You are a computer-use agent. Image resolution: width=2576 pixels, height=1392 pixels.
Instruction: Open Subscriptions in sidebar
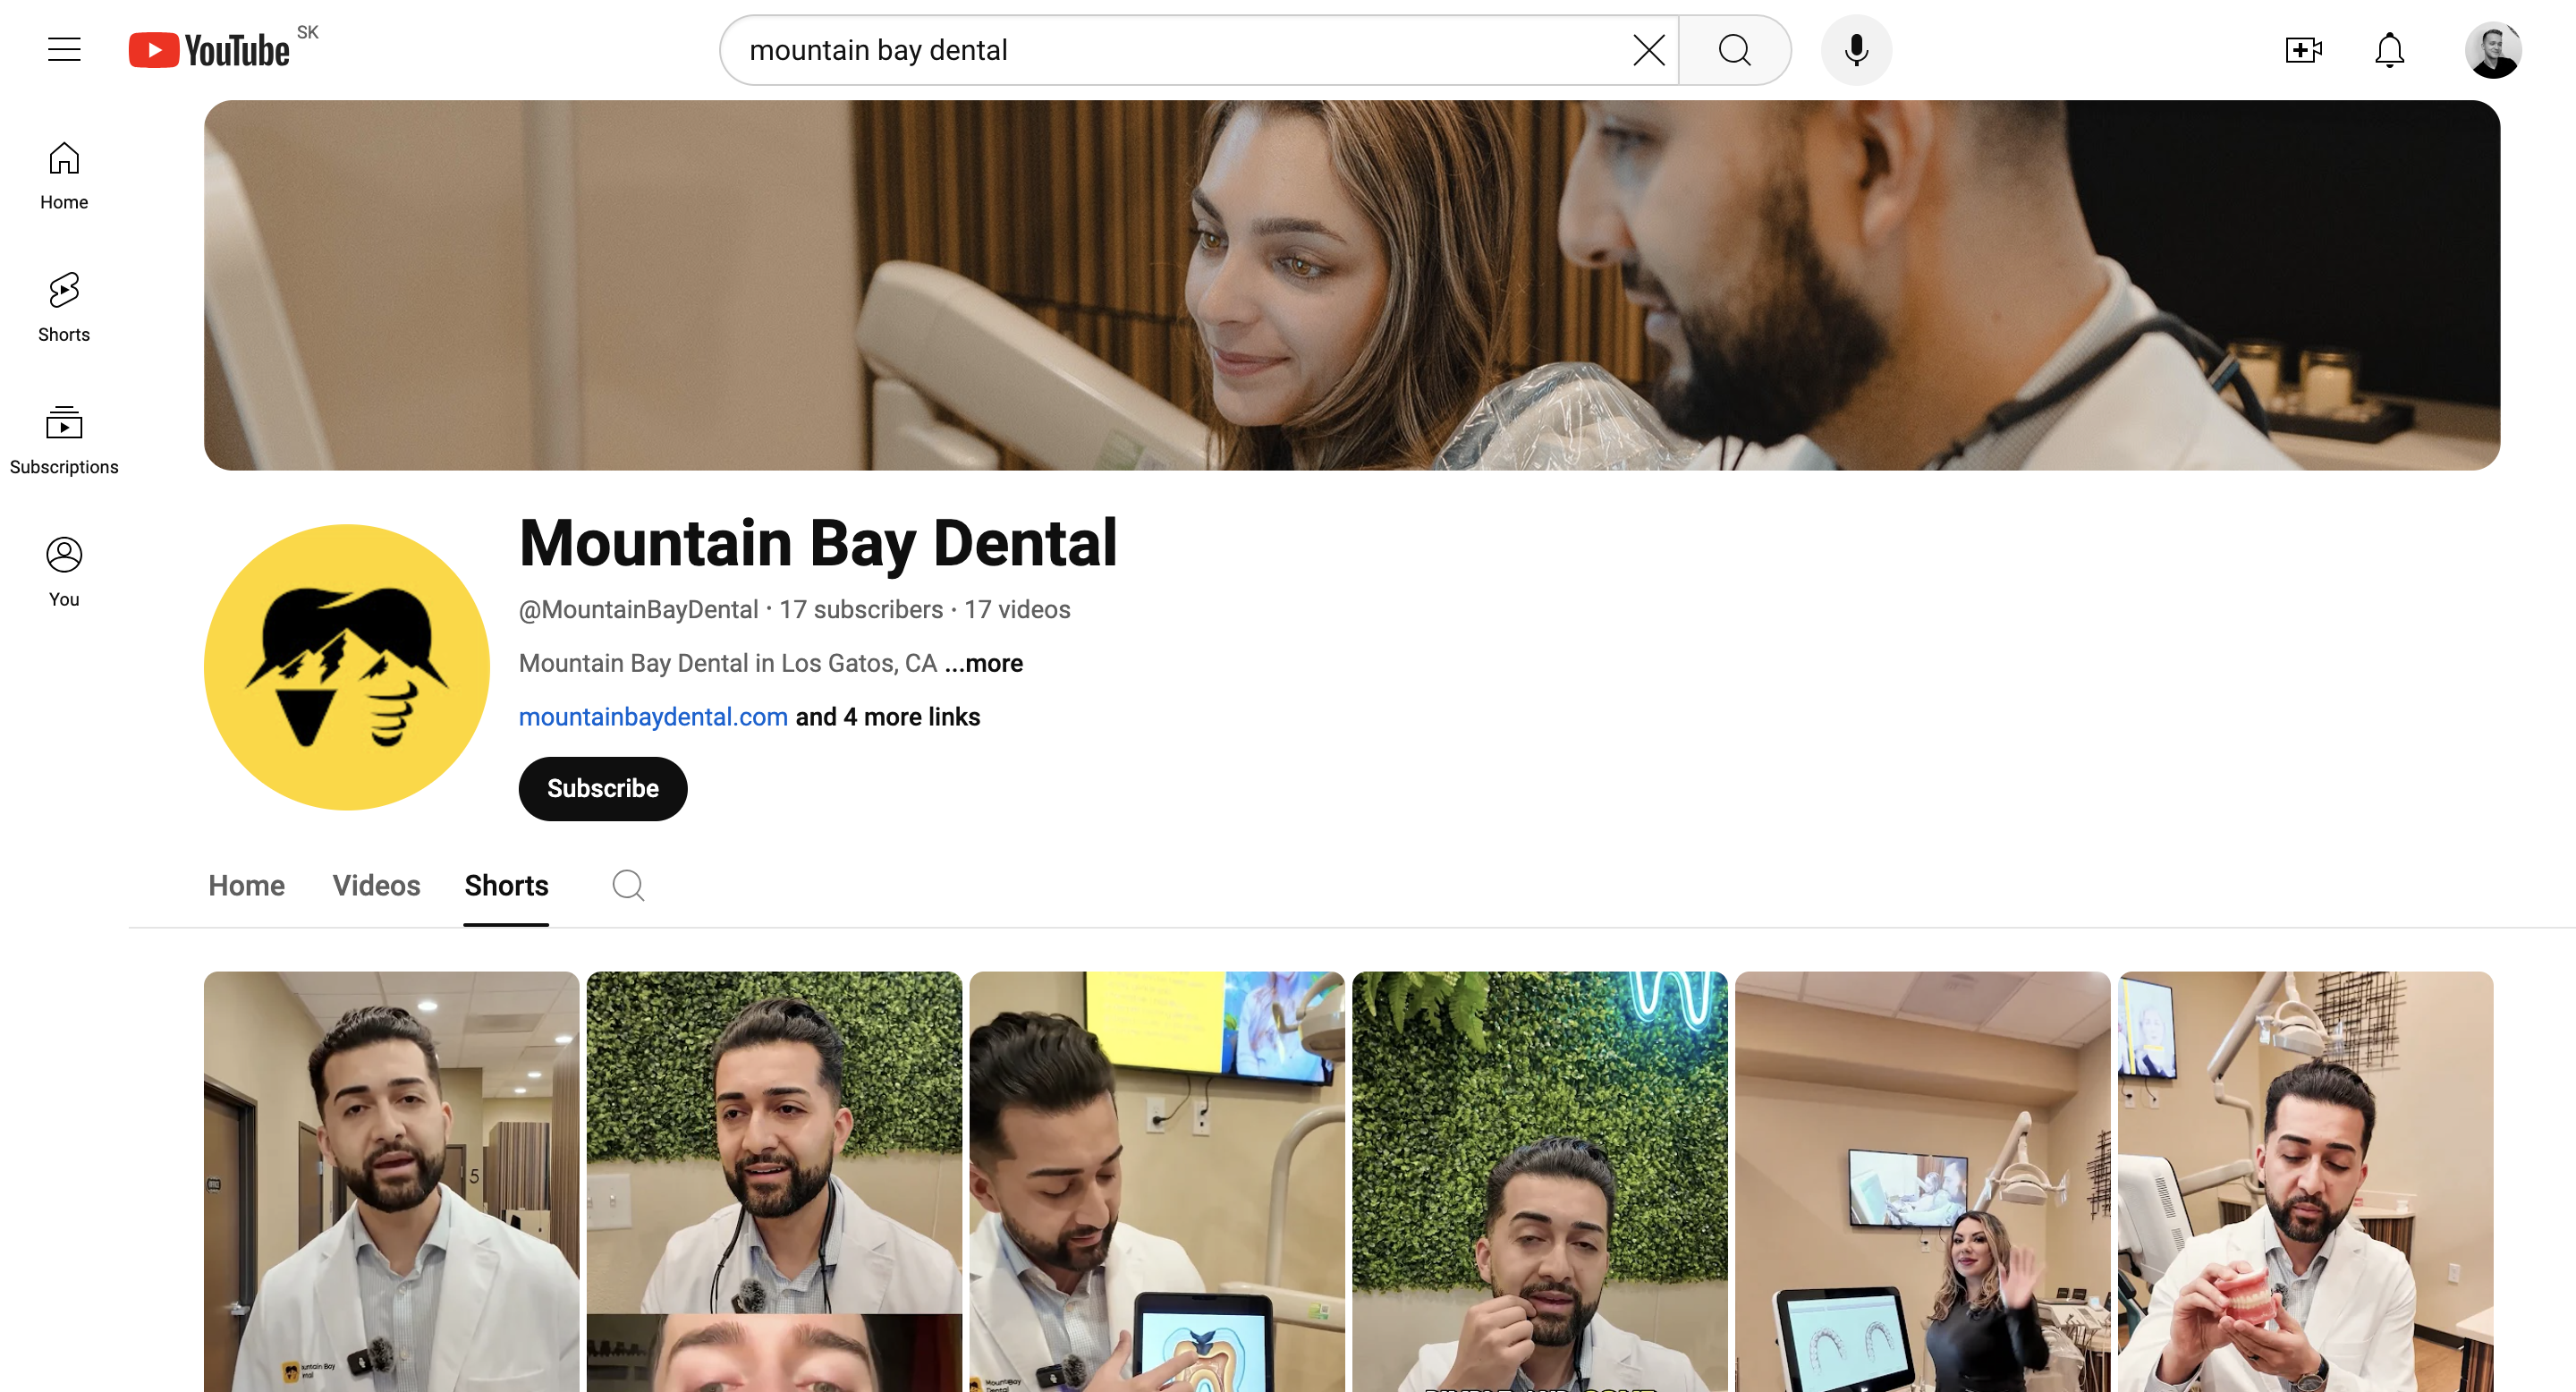tap(64, 439)
